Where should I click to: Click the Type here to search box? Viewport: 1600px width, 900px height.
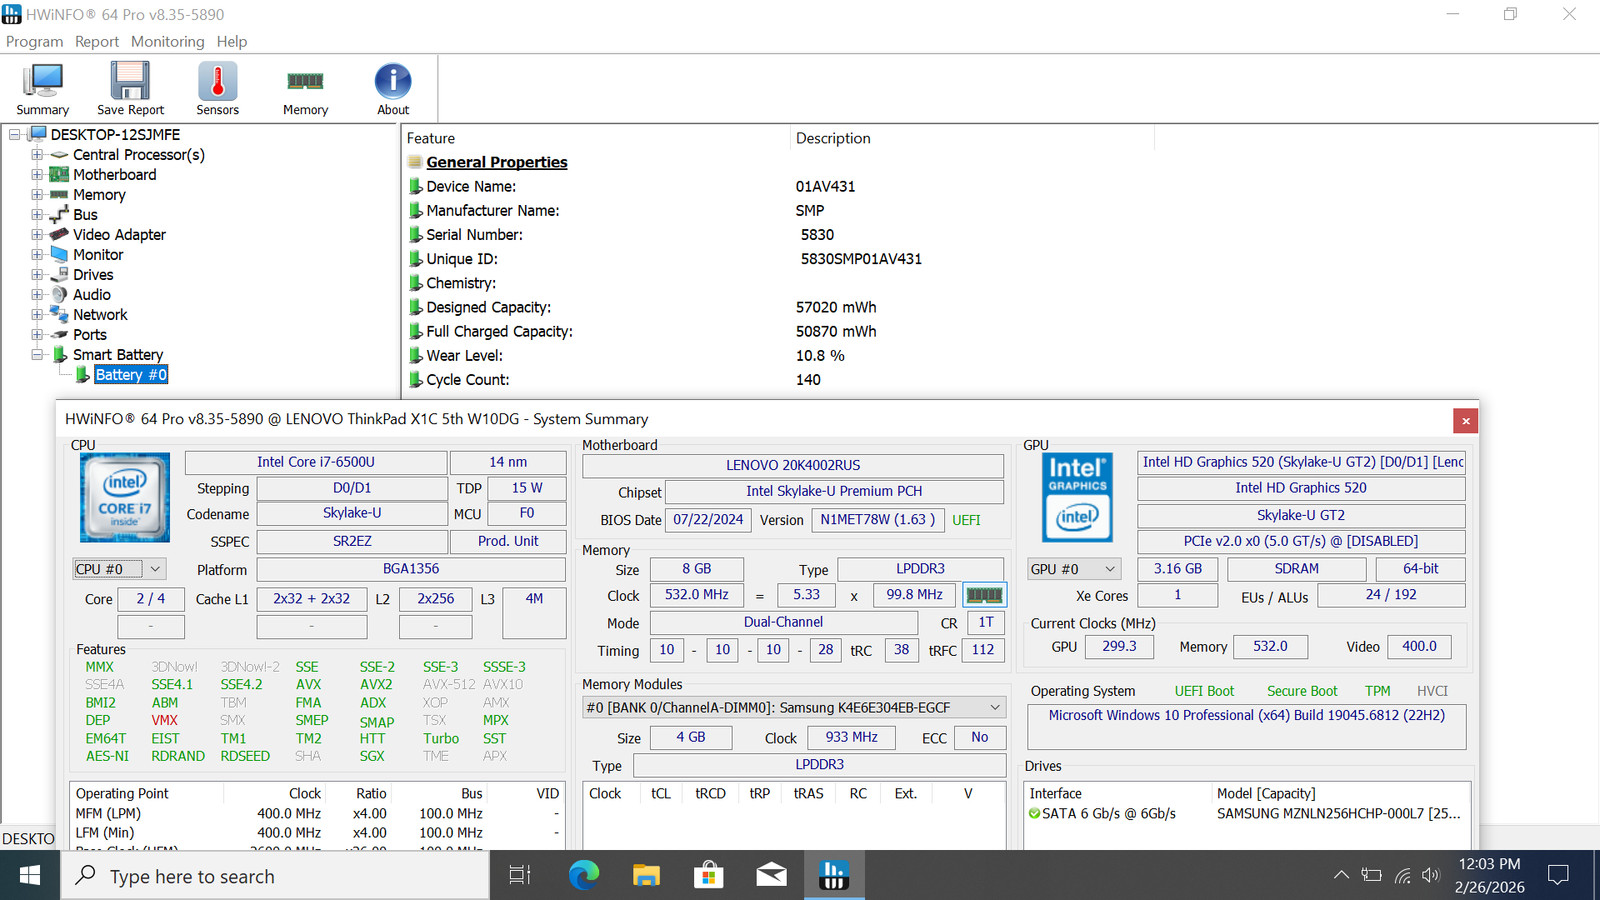pos(275,876)
